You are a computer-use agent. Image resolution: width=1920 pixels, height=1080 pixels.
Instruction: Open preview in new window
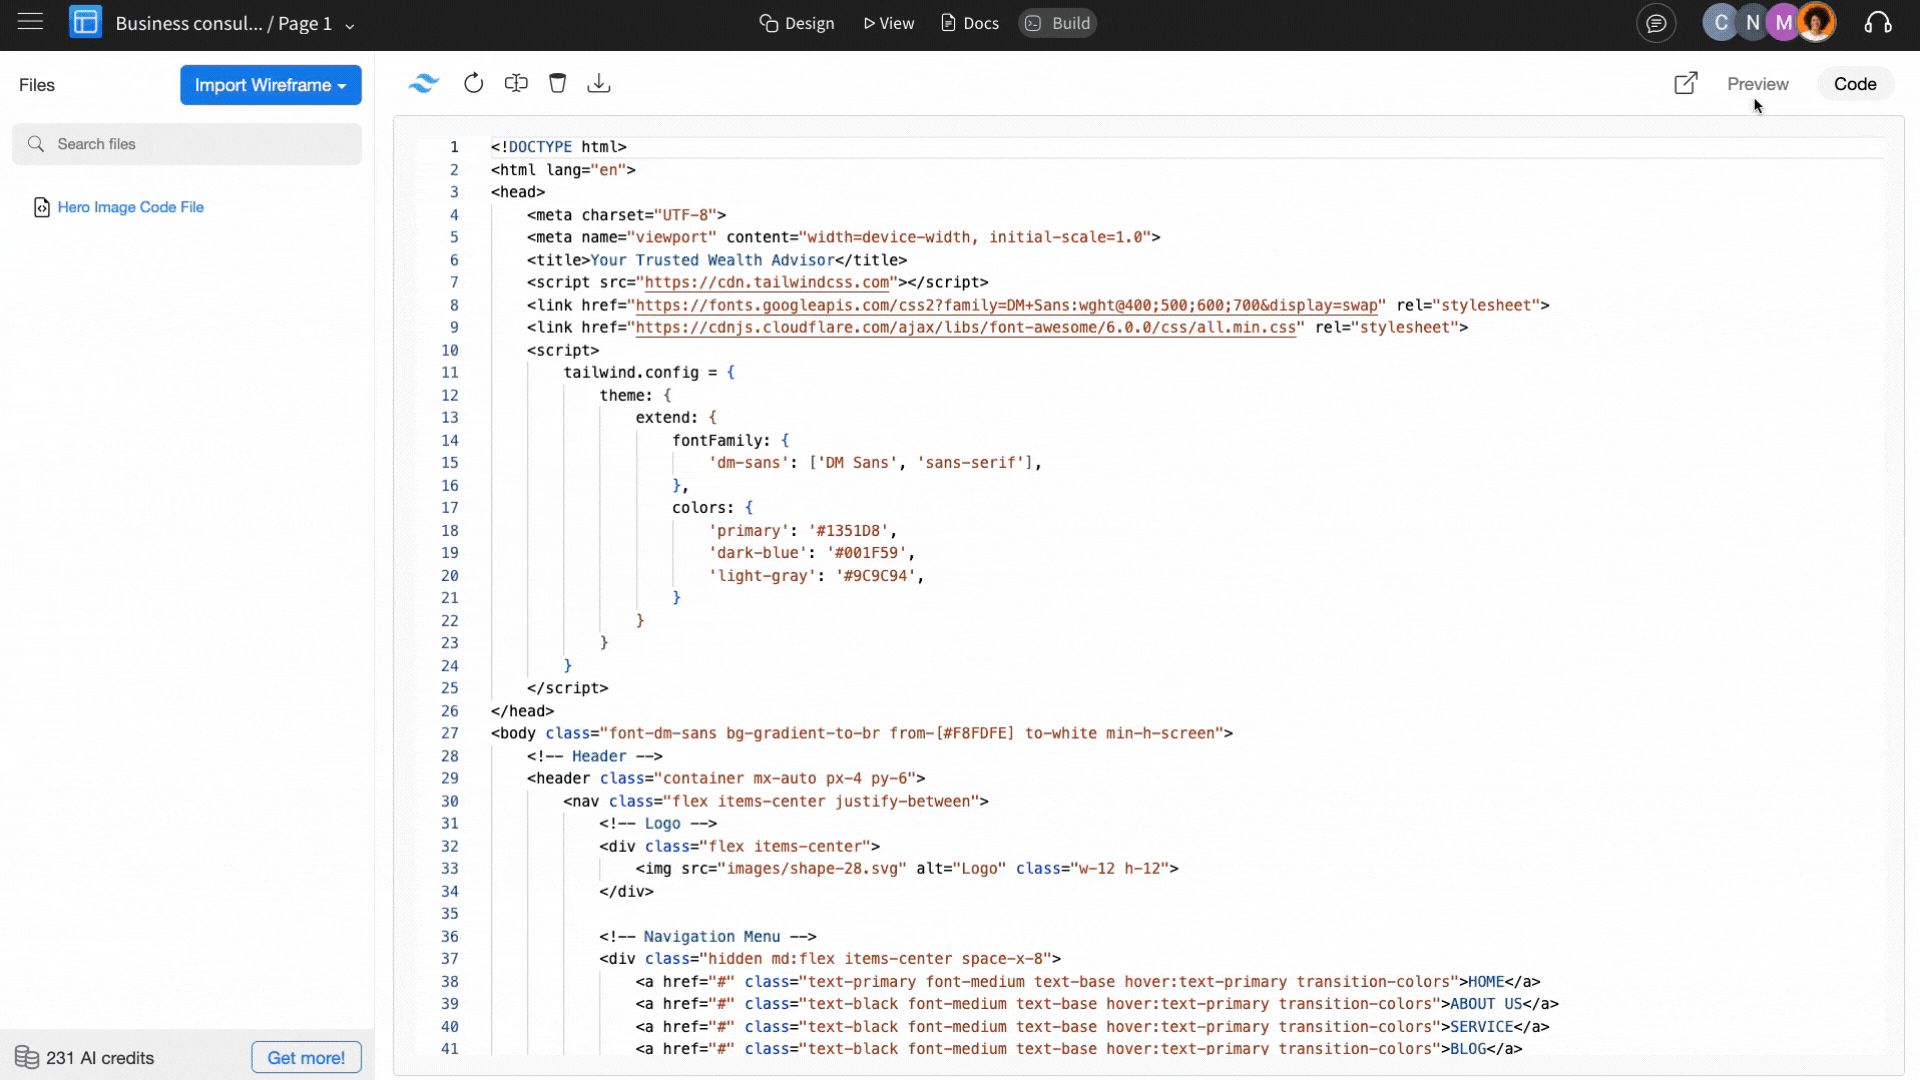coord(1686,83)
